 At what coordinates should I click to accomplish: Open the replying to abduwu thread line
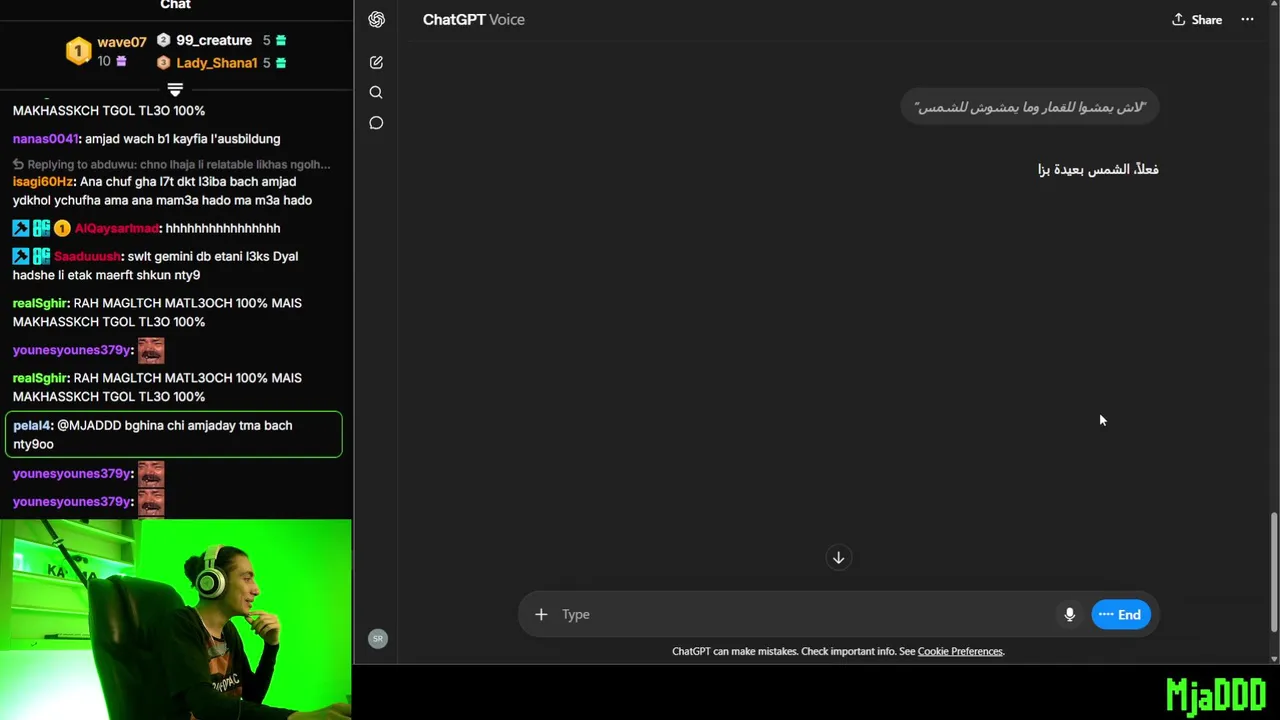tap(171, 164)
